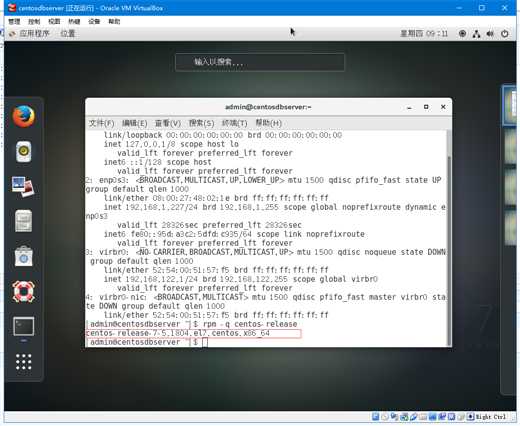Screen dimensions: 520x426
Task: Close the admin@centosdbserver terminal window
Action: (x=443, y=107)
